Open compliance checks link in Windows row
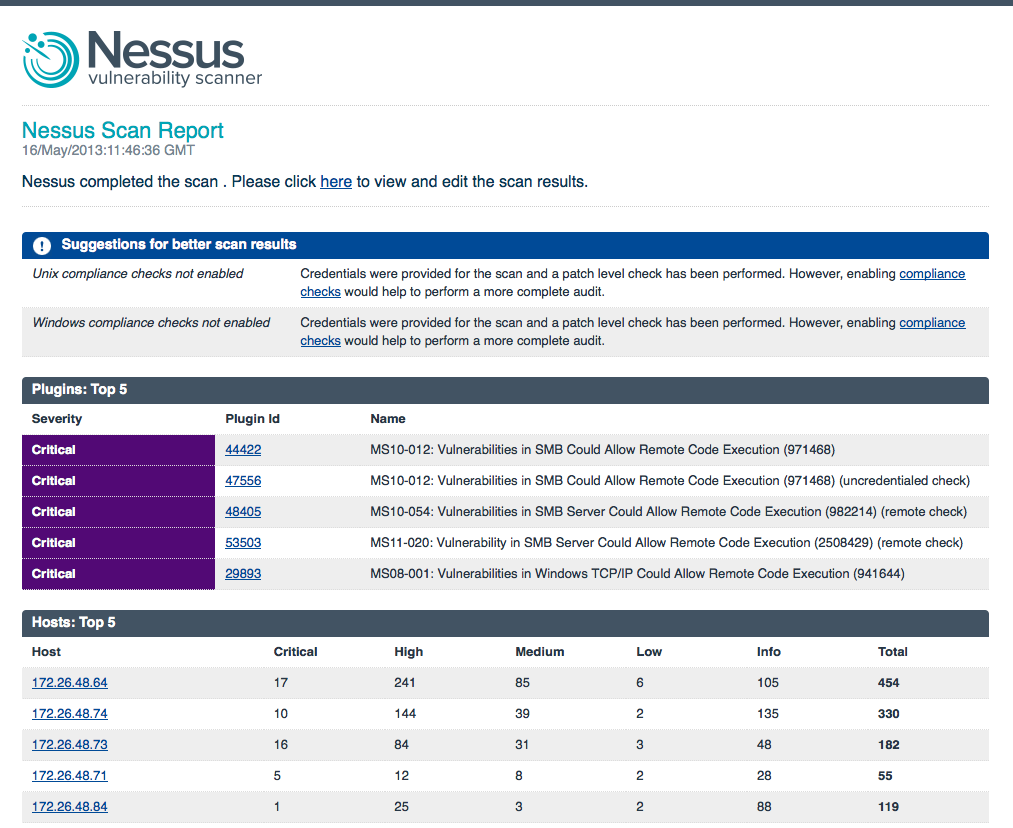This screenshot has height=828, width=1013. pyautogui.click(x=932, y=322)
